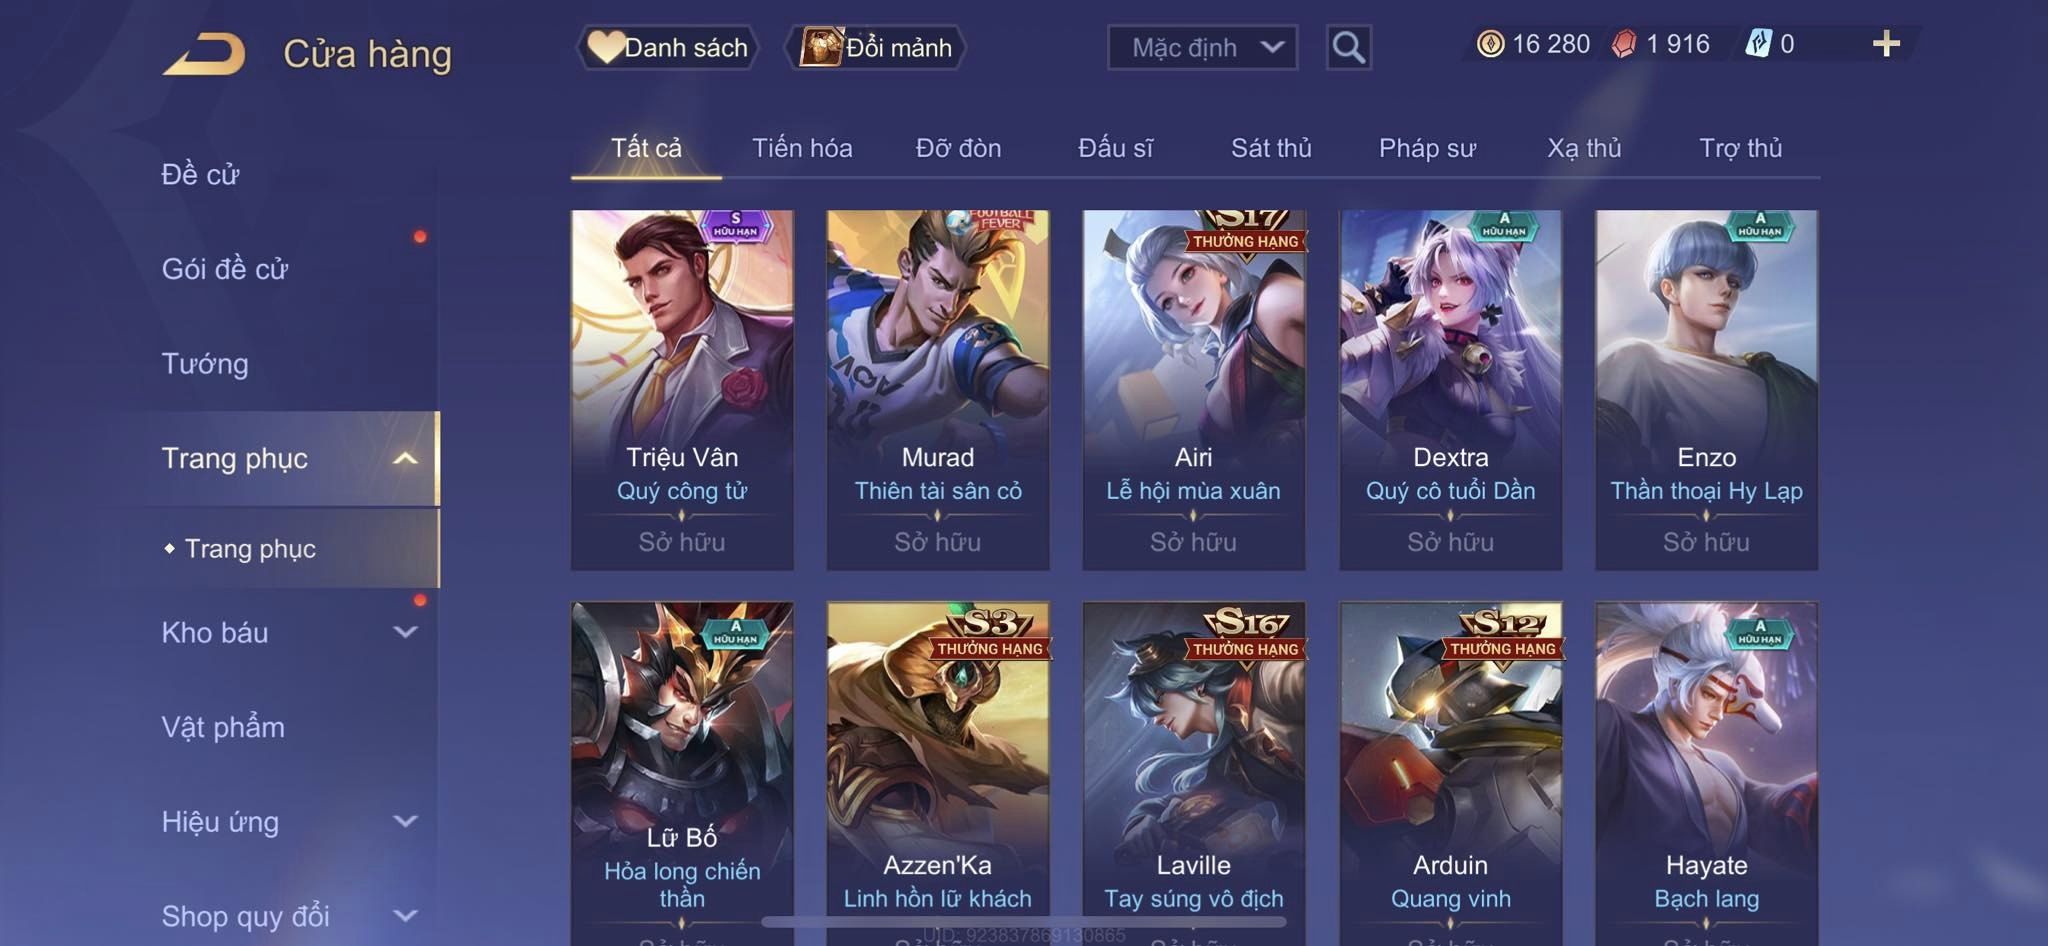This screenshot has height=946, width=2048.
Task: Tap the back arrow icon
Action: point(205,54)
